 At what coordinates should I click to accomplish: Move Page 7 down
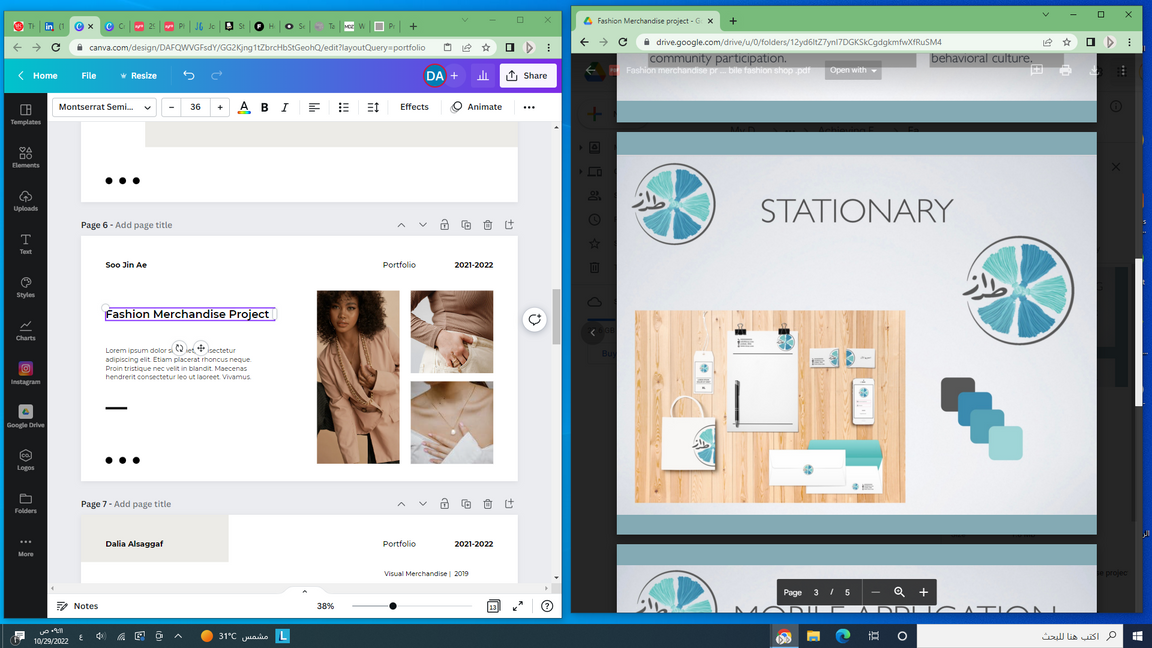(x=422, y=504)
